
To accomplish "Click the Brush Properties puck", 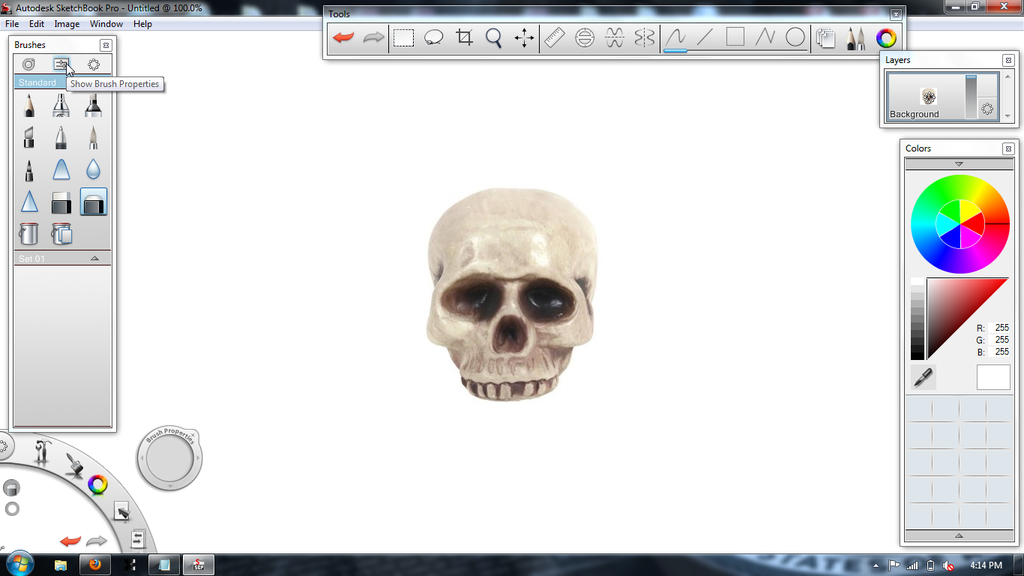I will (169, 460).
